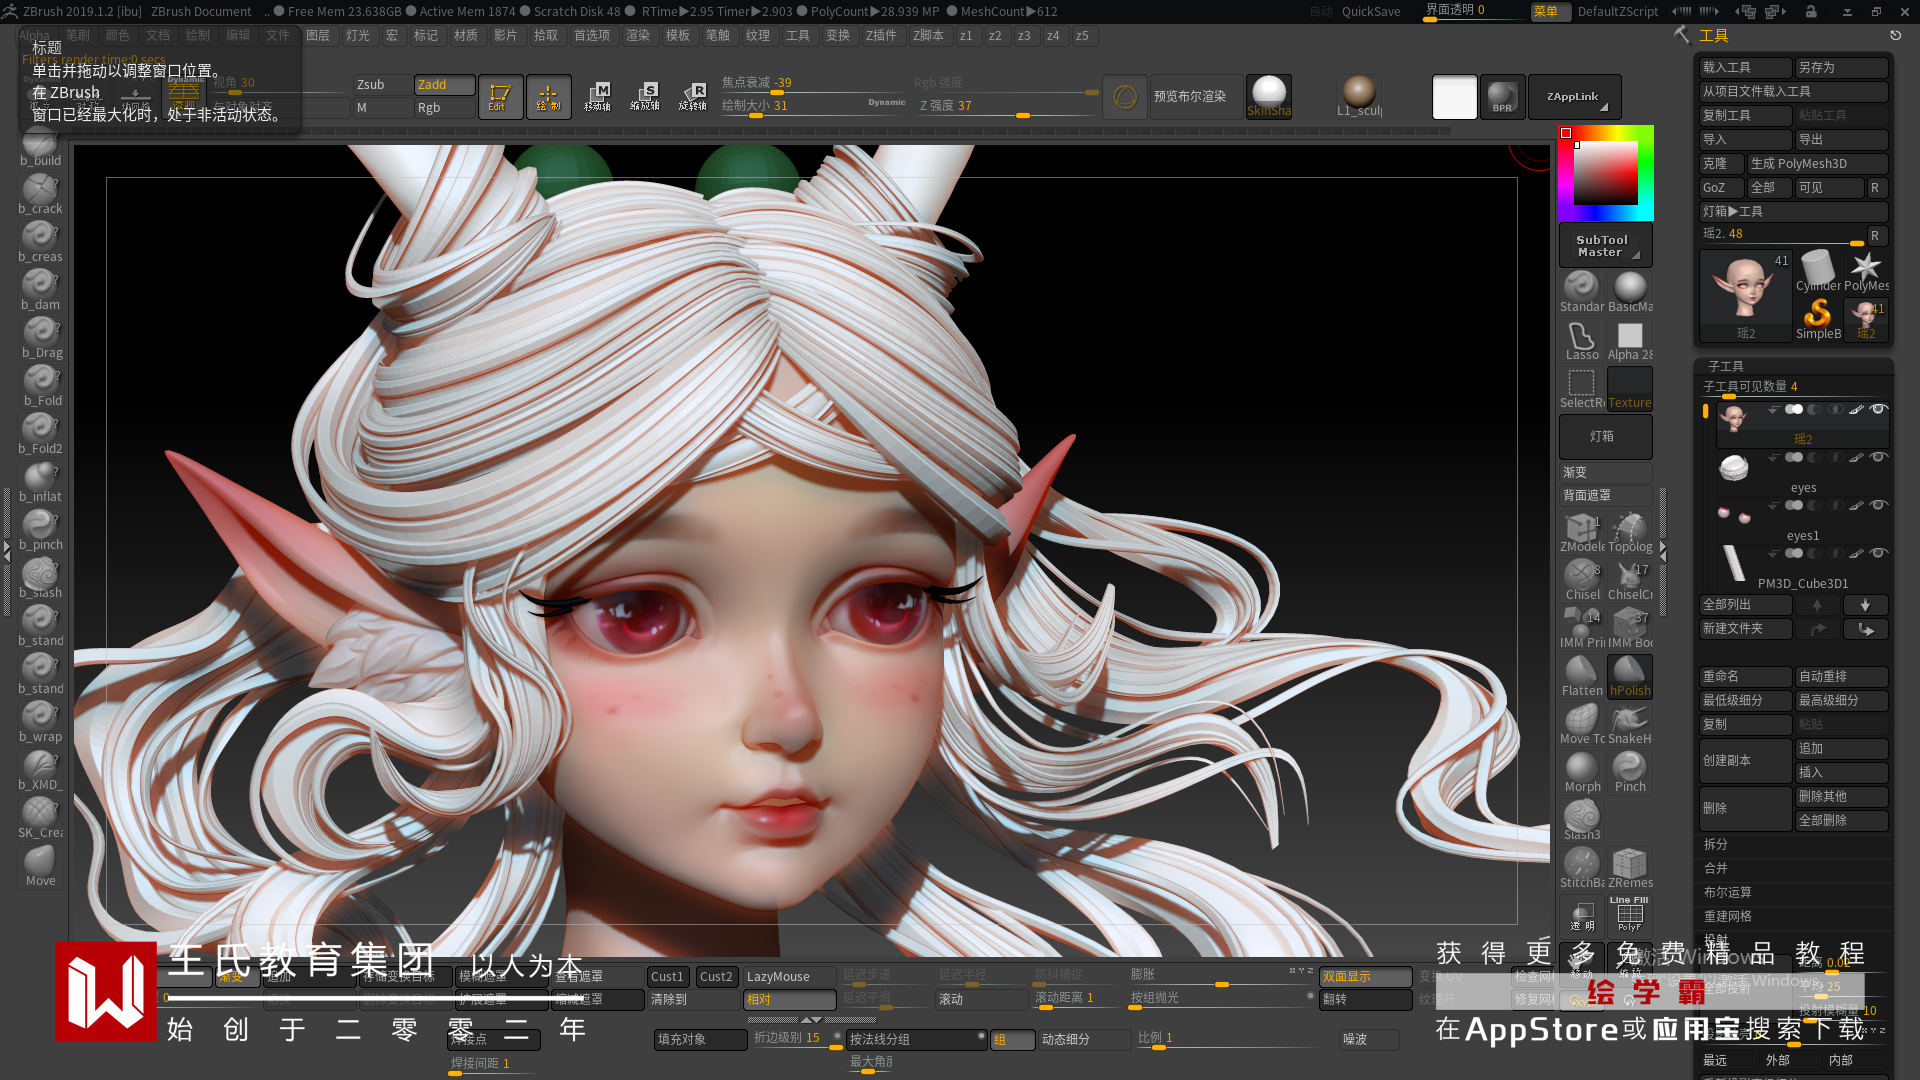Hide the PM3D_Cube3D1 subtool via eye icon
Image resolution: width=1920 pixels, height=1080 pixels.
coord(1878,553)
